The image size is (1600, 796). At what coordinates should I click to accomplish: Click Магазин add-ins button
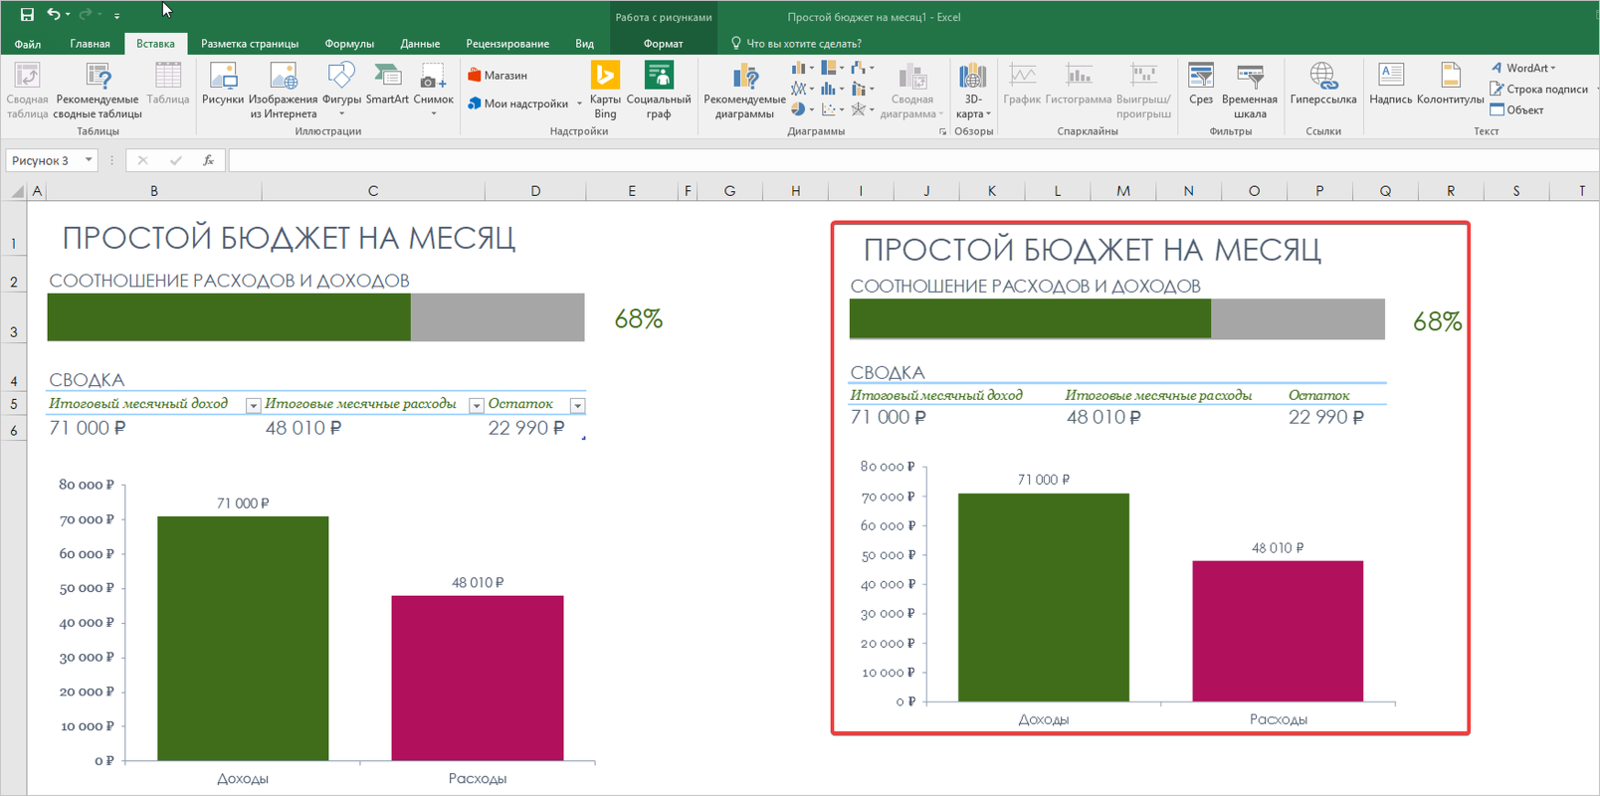(497, 75)
